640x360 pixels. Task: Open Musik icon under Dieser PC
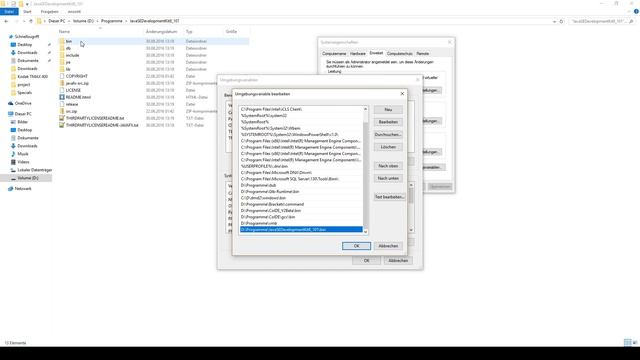[x=13, y=154]
